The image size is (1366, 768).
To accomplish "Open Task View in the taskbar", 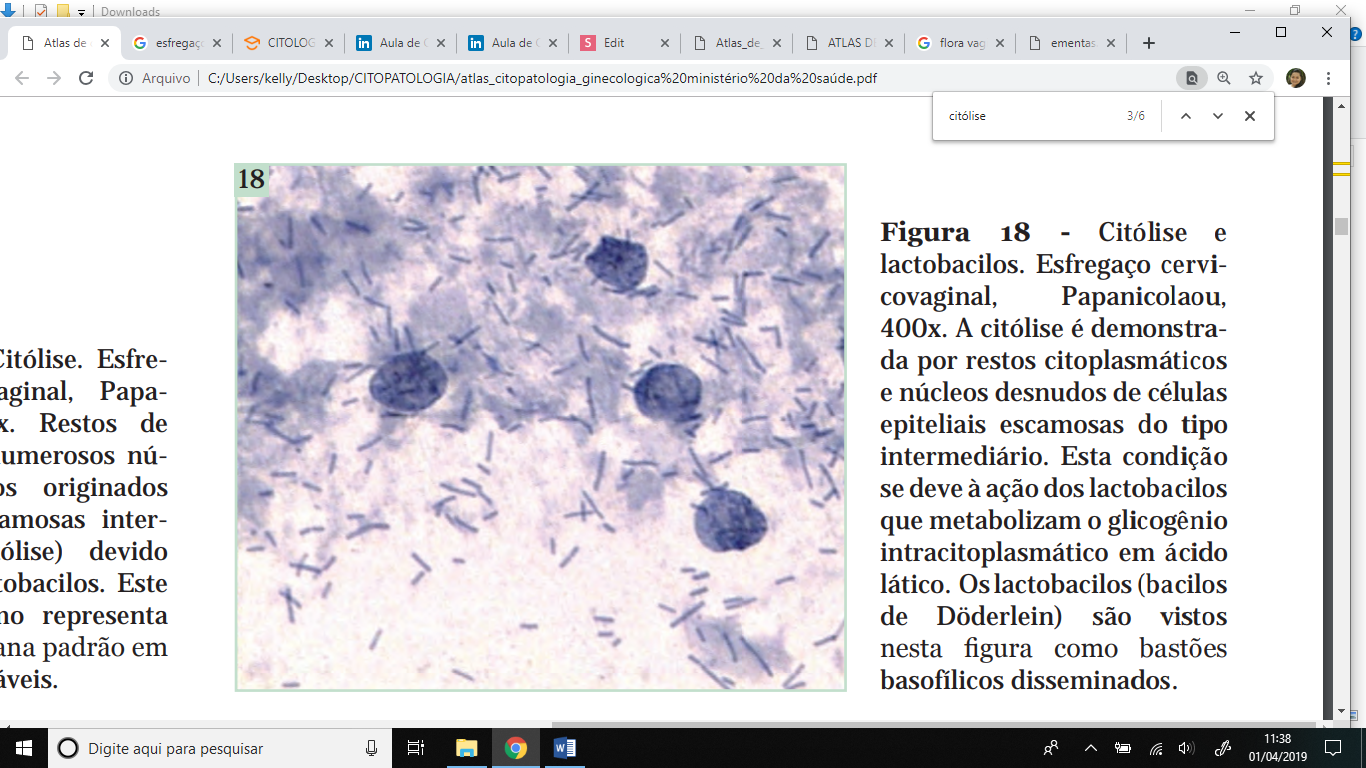I will pyautogui.click(x=416, y=748).
